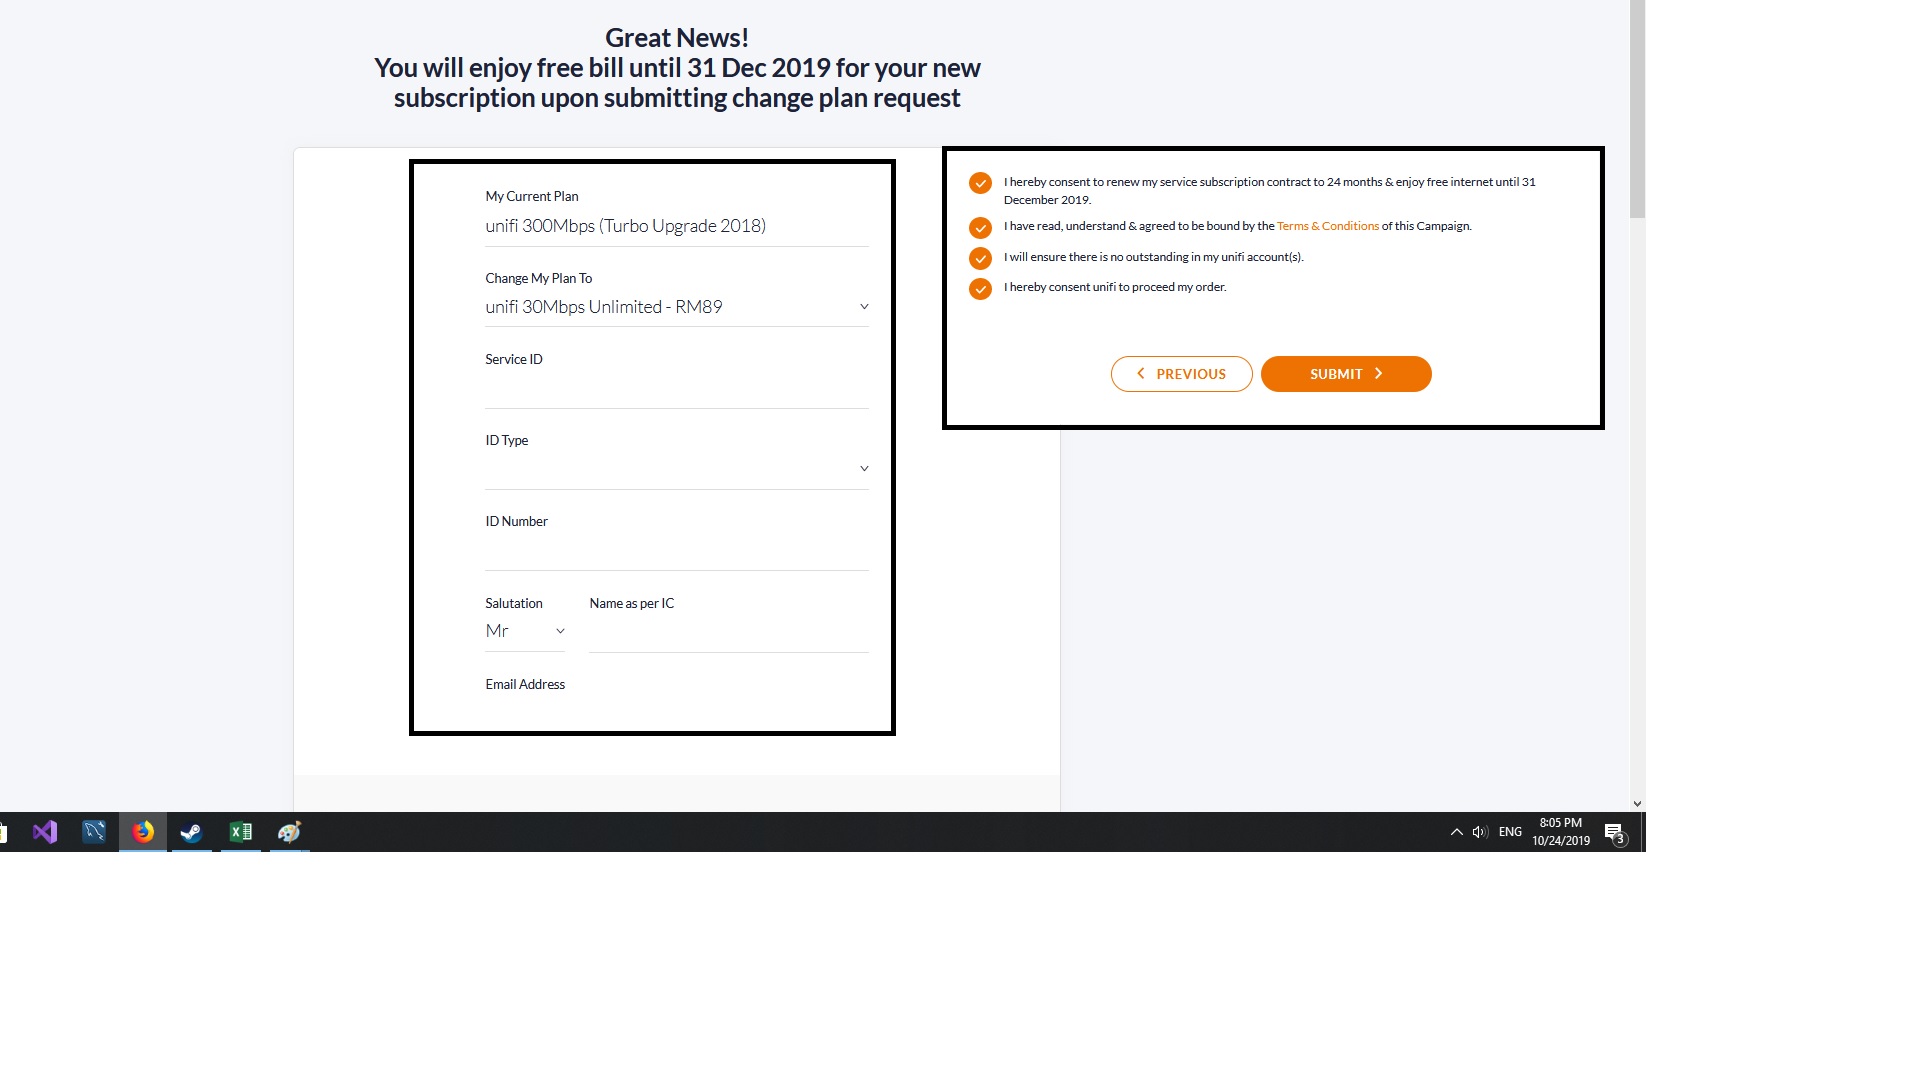
Task: Open the clock showing 8:05 PM
Action: (x=1561, y=832)
